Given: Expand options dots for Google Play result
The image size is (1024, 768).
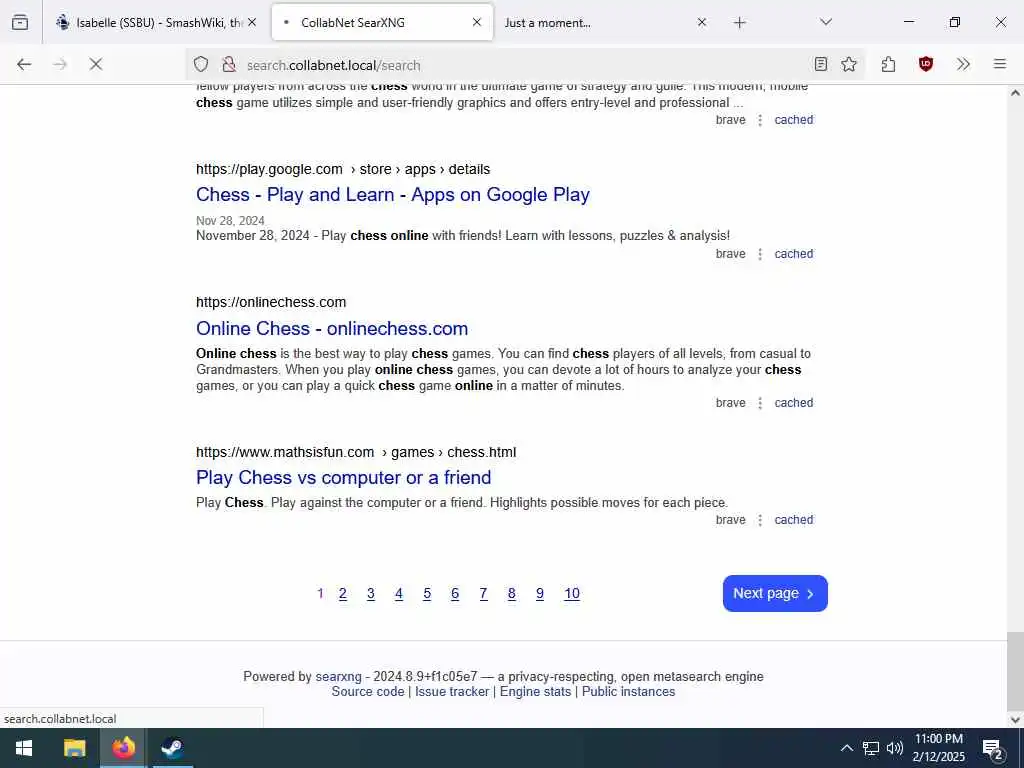Looking at the screenshot, I should click(x=760, y=254).
